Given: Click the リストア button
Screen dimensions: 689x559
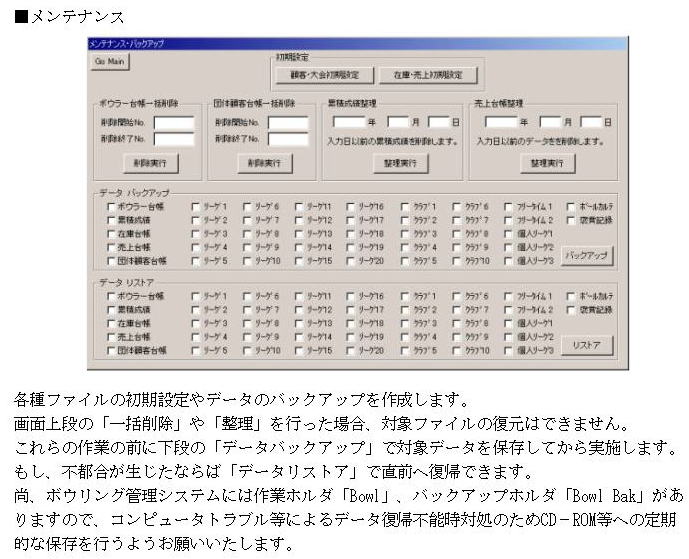Looking at the screenshot, I should (587, 345).
